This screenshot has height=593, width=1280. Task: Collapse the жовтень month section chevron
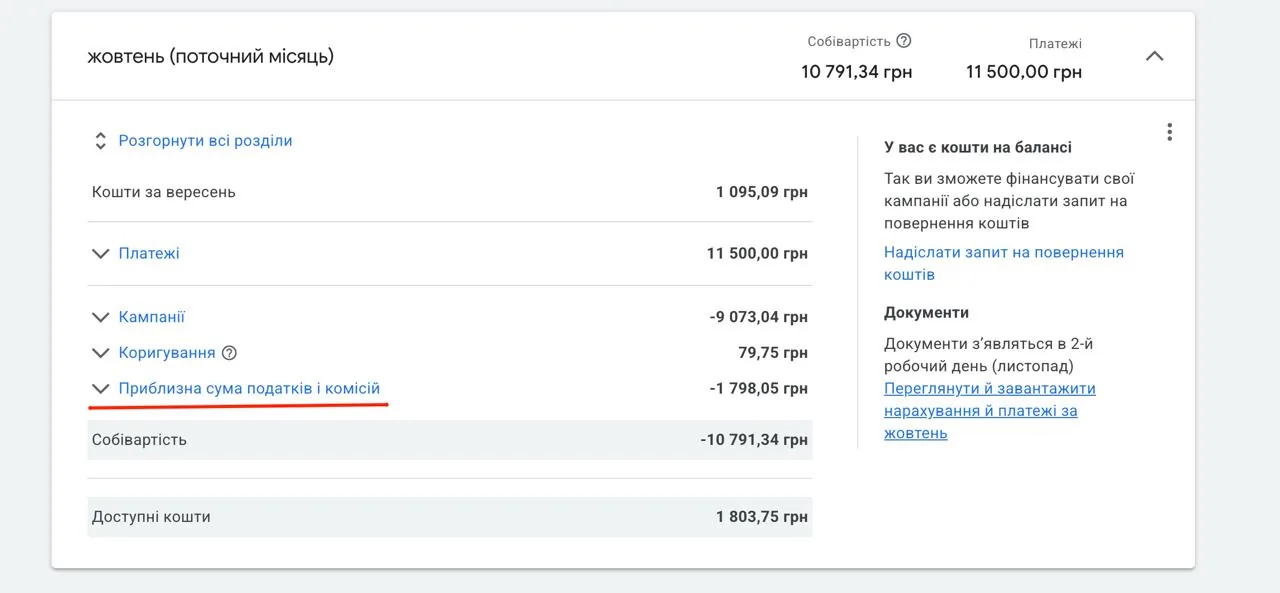1154,56
